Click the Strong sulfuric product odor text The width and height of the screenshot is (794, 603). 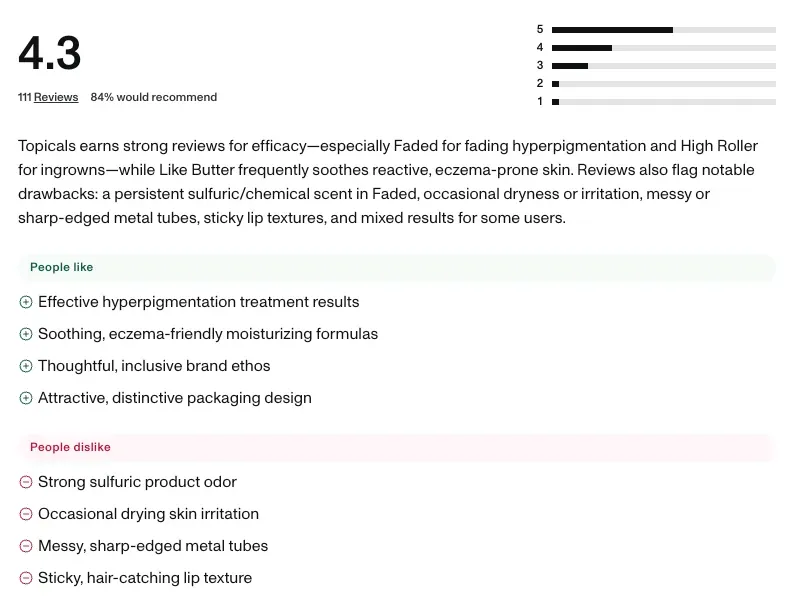[x=137, y=482]
